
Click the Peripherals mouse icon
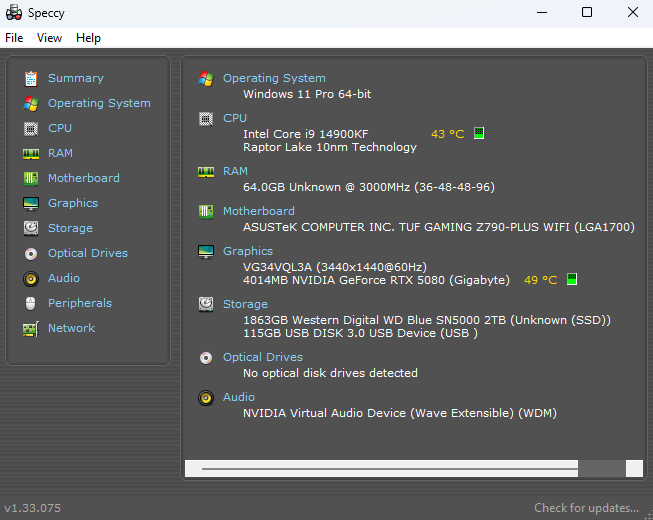coord(31,304)
